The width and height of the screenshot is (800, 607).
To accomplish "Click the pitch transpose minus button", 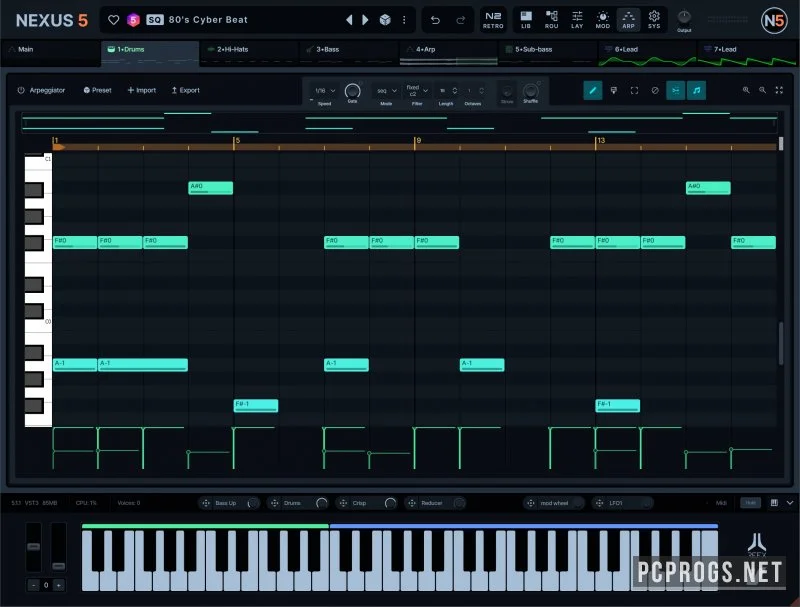I will [34, 585].
